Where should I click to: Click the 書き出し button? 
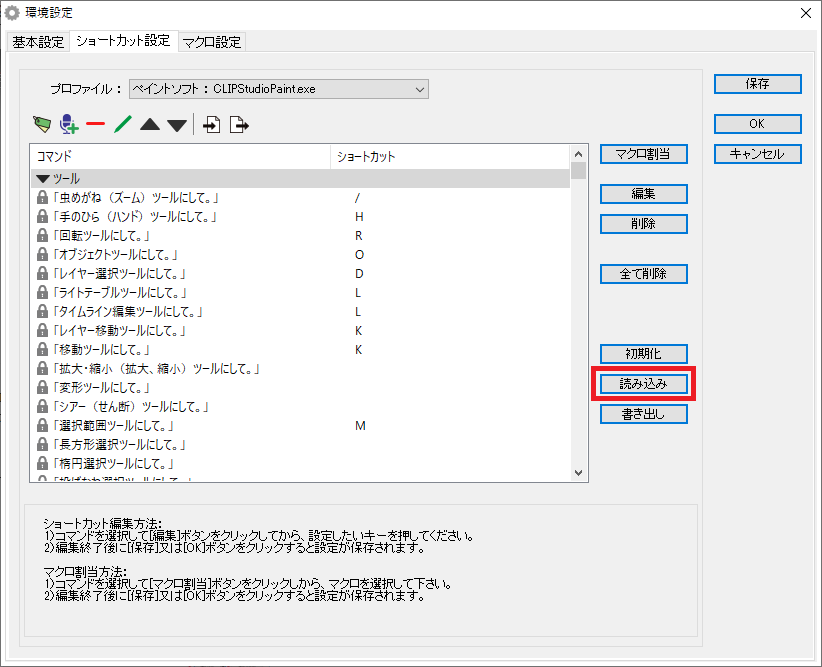click(x=643, y=414)
